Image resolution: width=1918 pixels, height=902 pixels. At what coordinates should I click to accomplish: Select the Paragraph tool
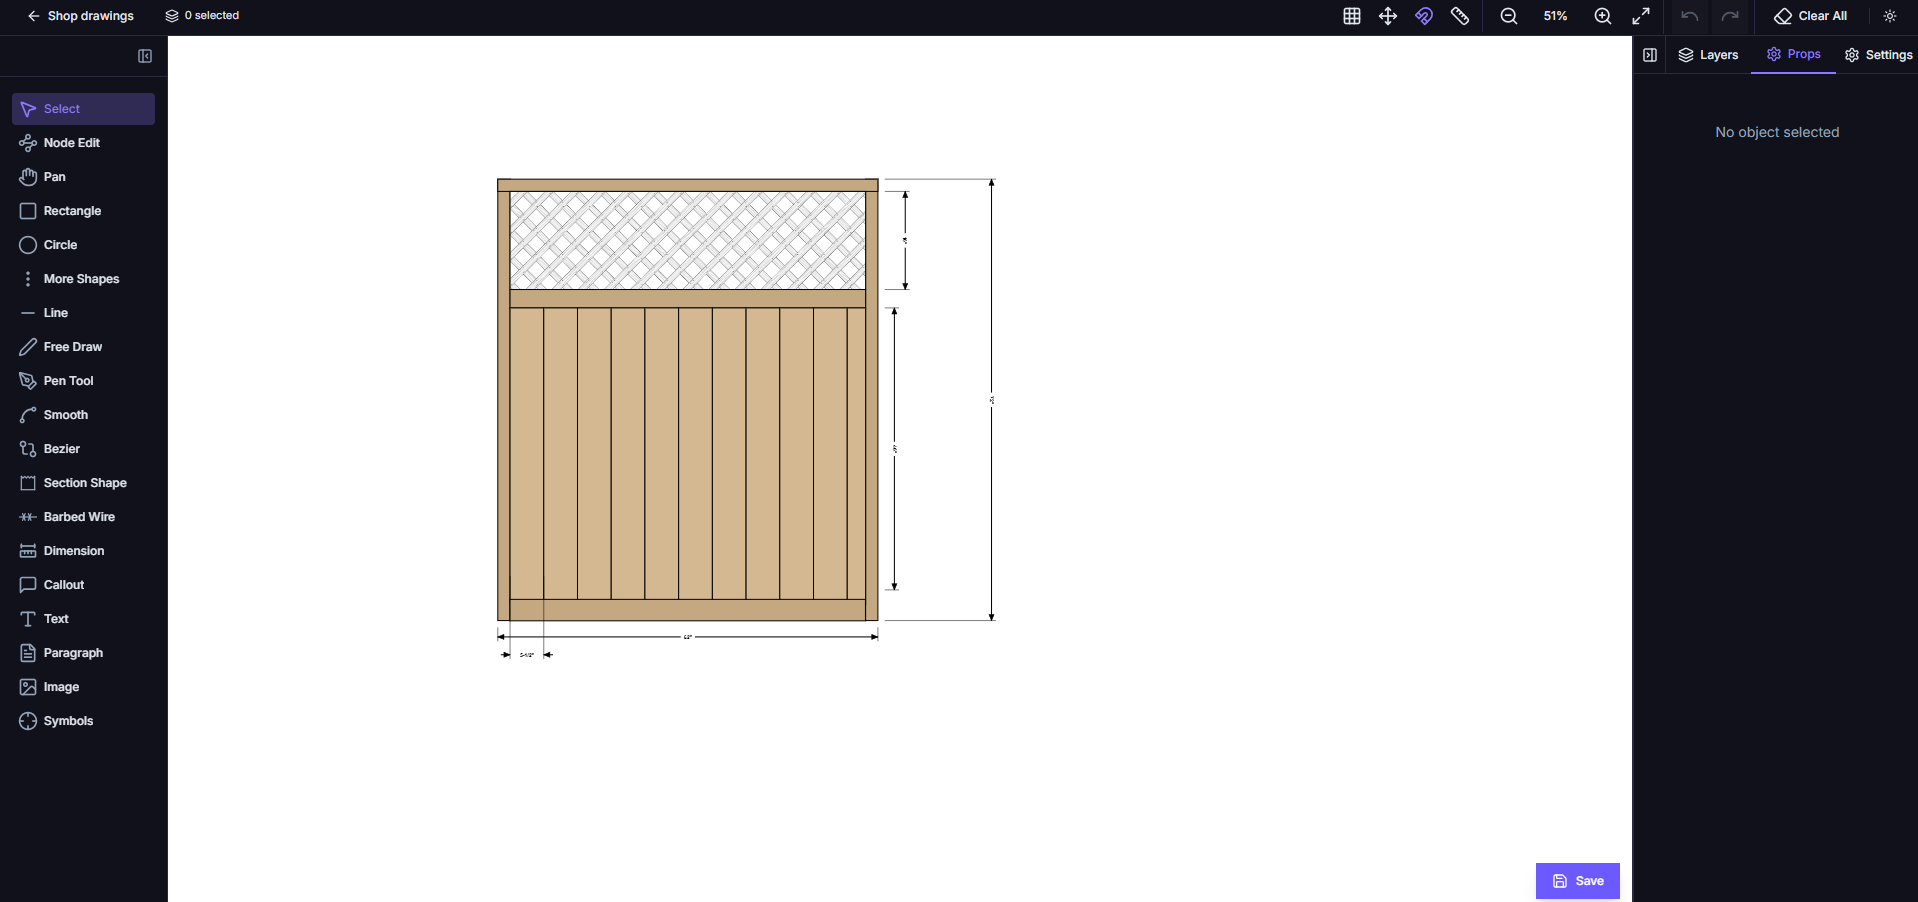[83, 653]
